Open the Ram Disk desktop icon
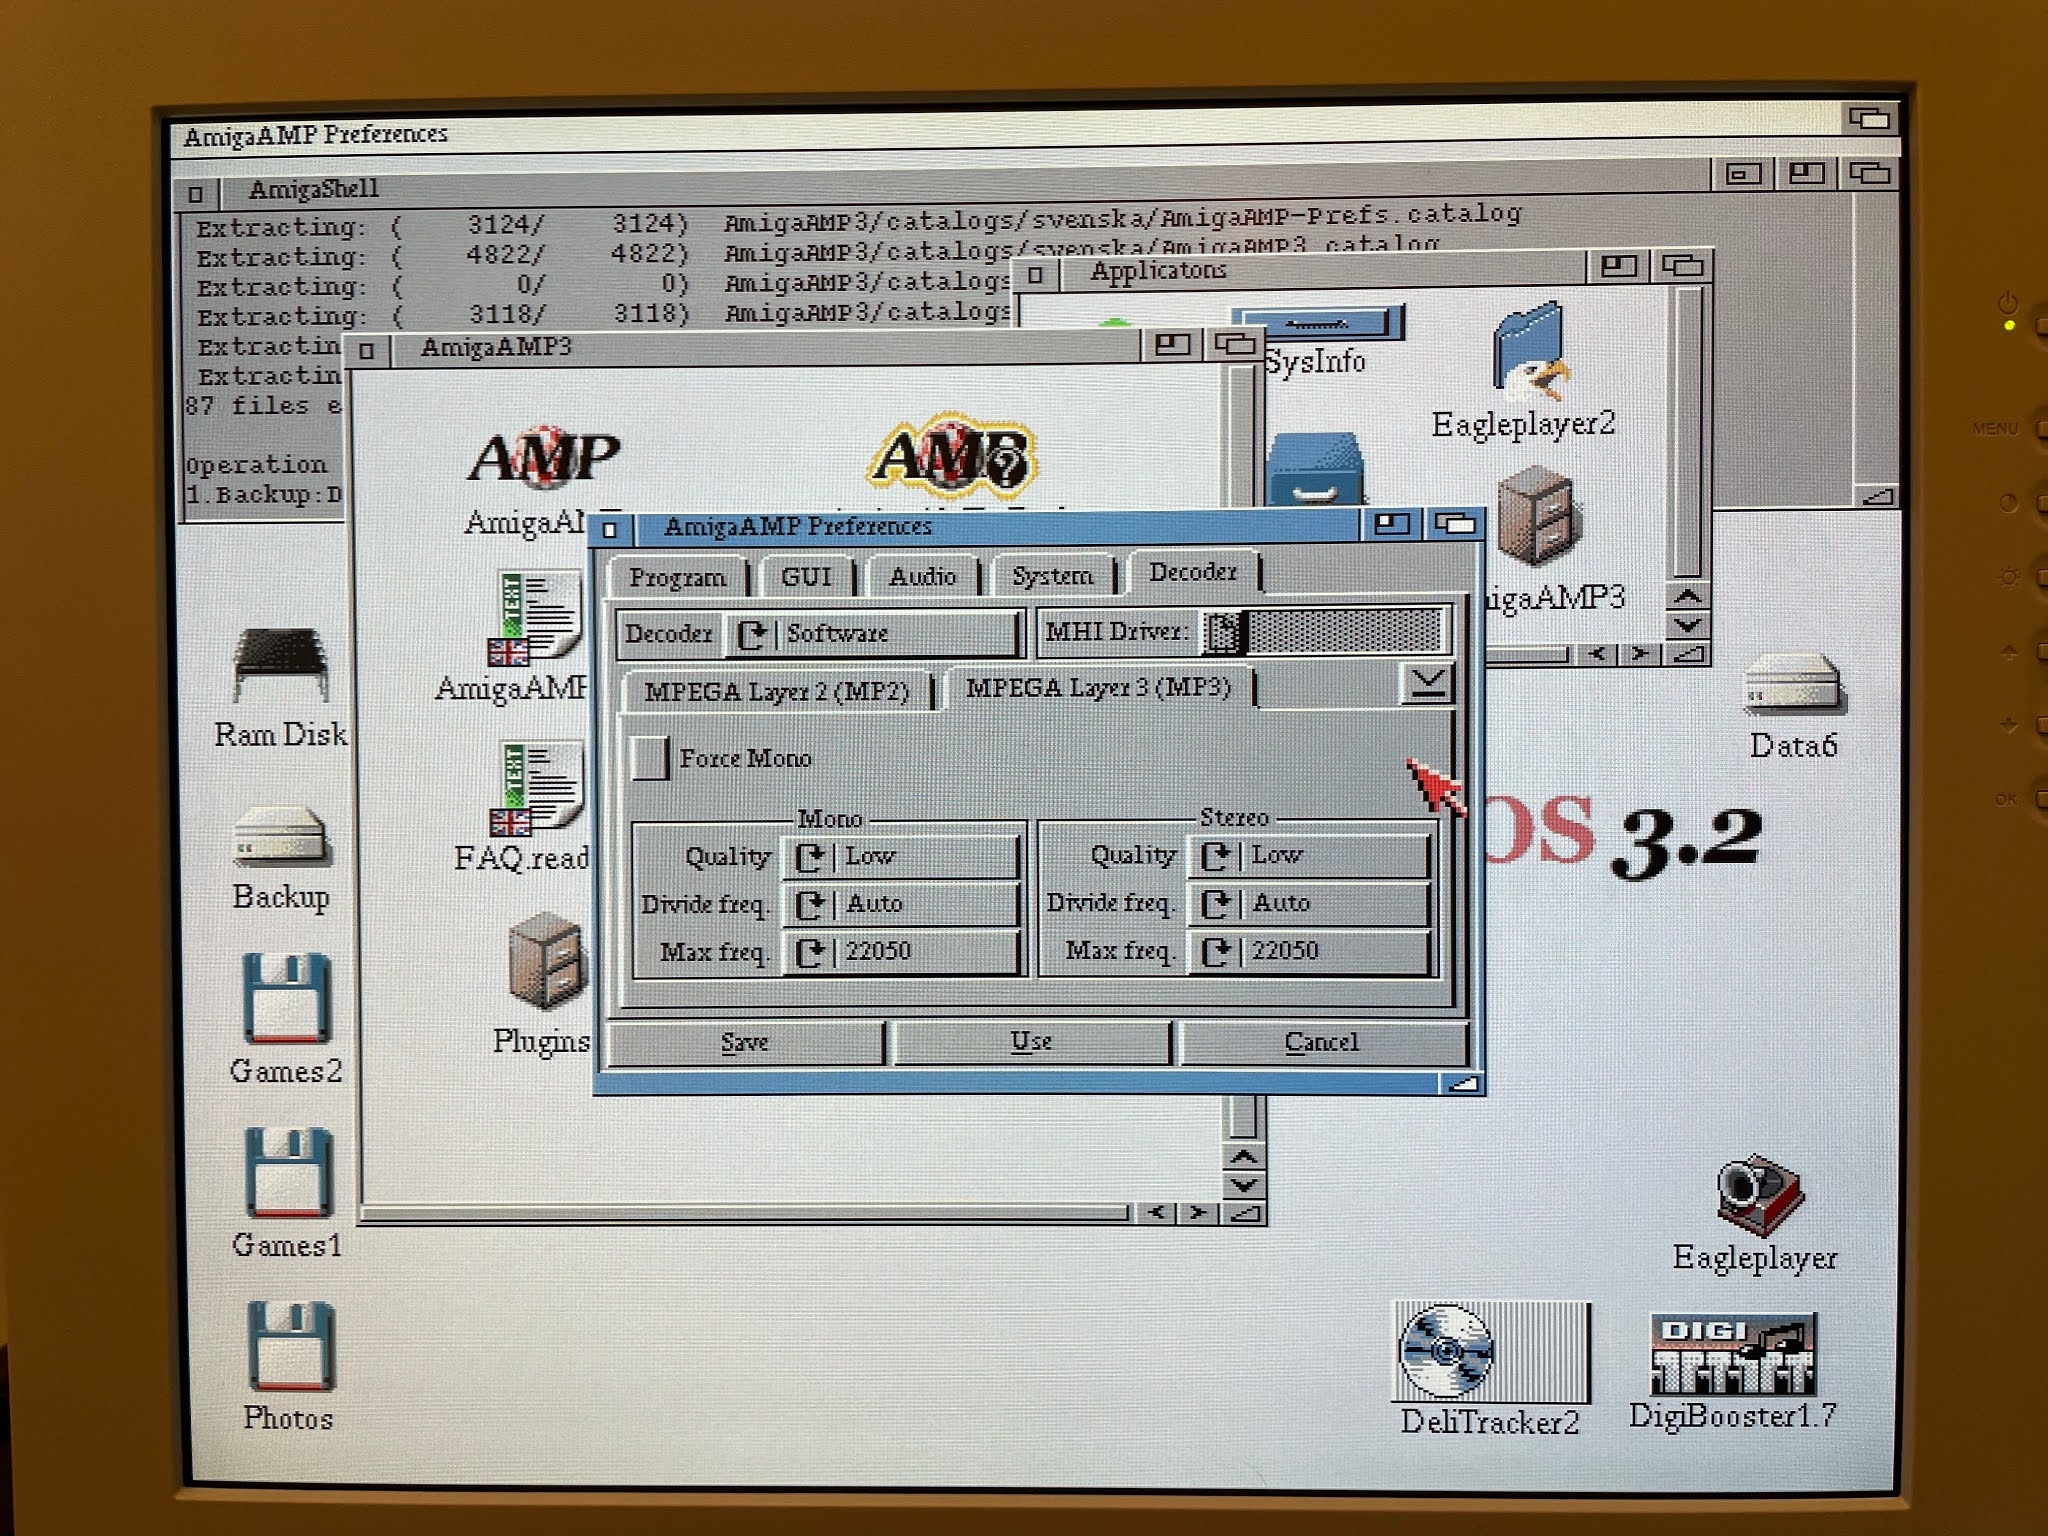The width and height of the screenshot is (2048, 1536). pos(281,665)
